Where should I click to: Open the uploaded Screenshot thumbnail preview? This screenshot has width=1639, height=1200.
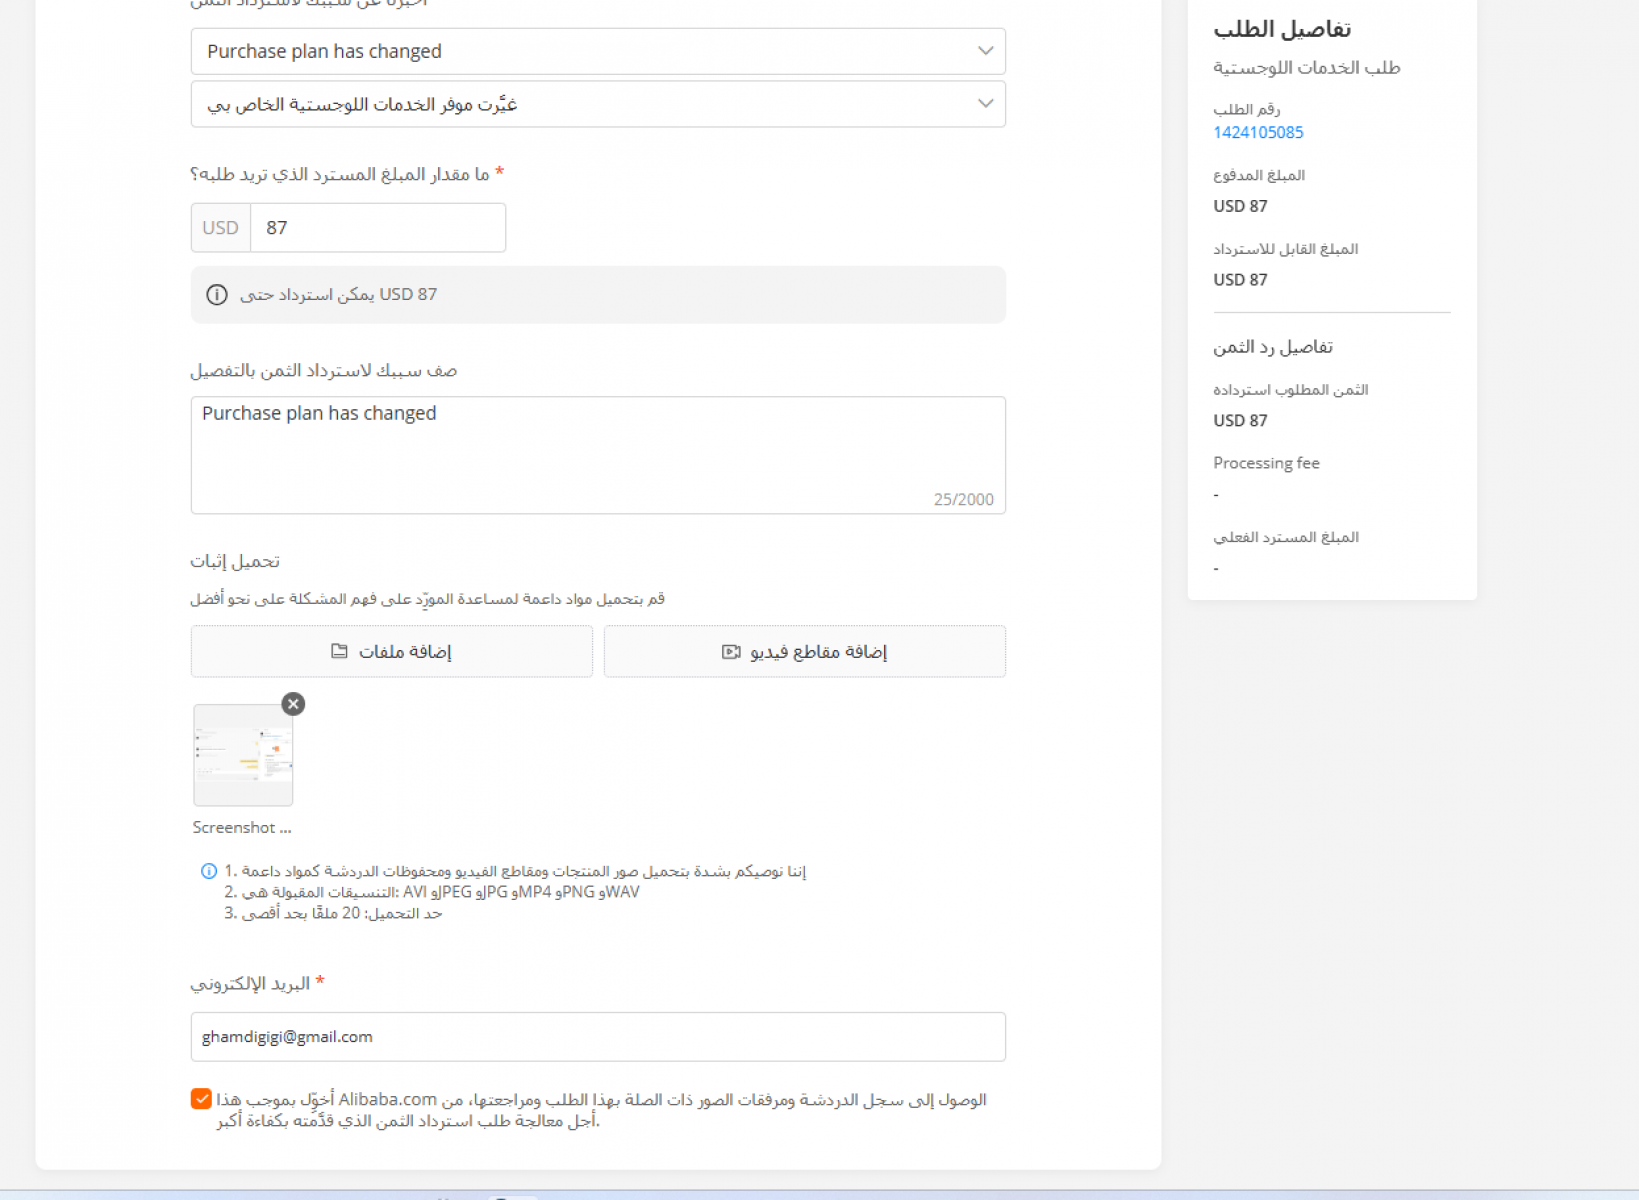click(243, 755)
